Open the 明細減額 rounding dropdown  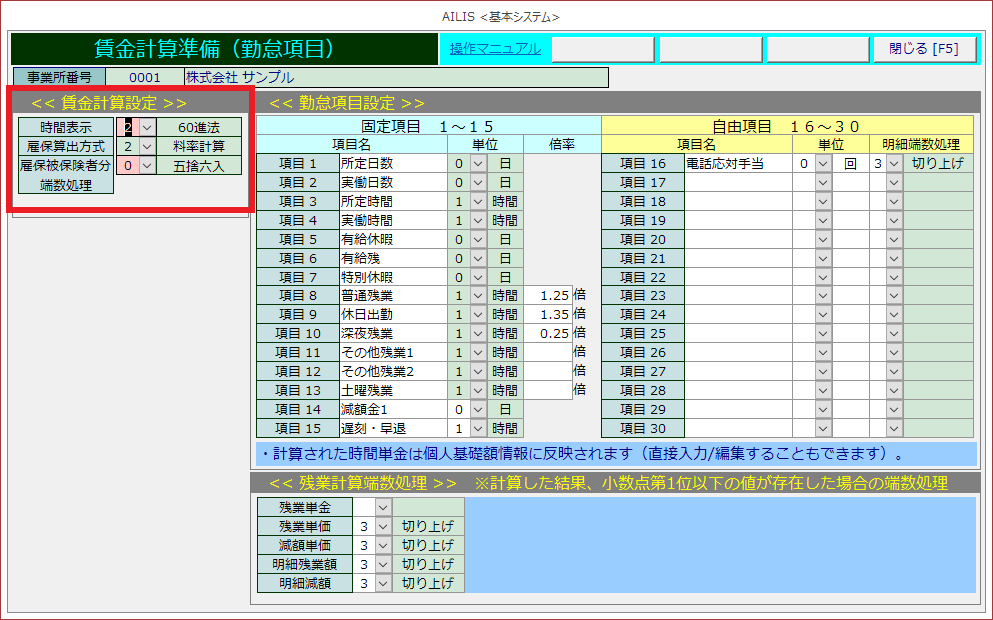pos(383,583)
